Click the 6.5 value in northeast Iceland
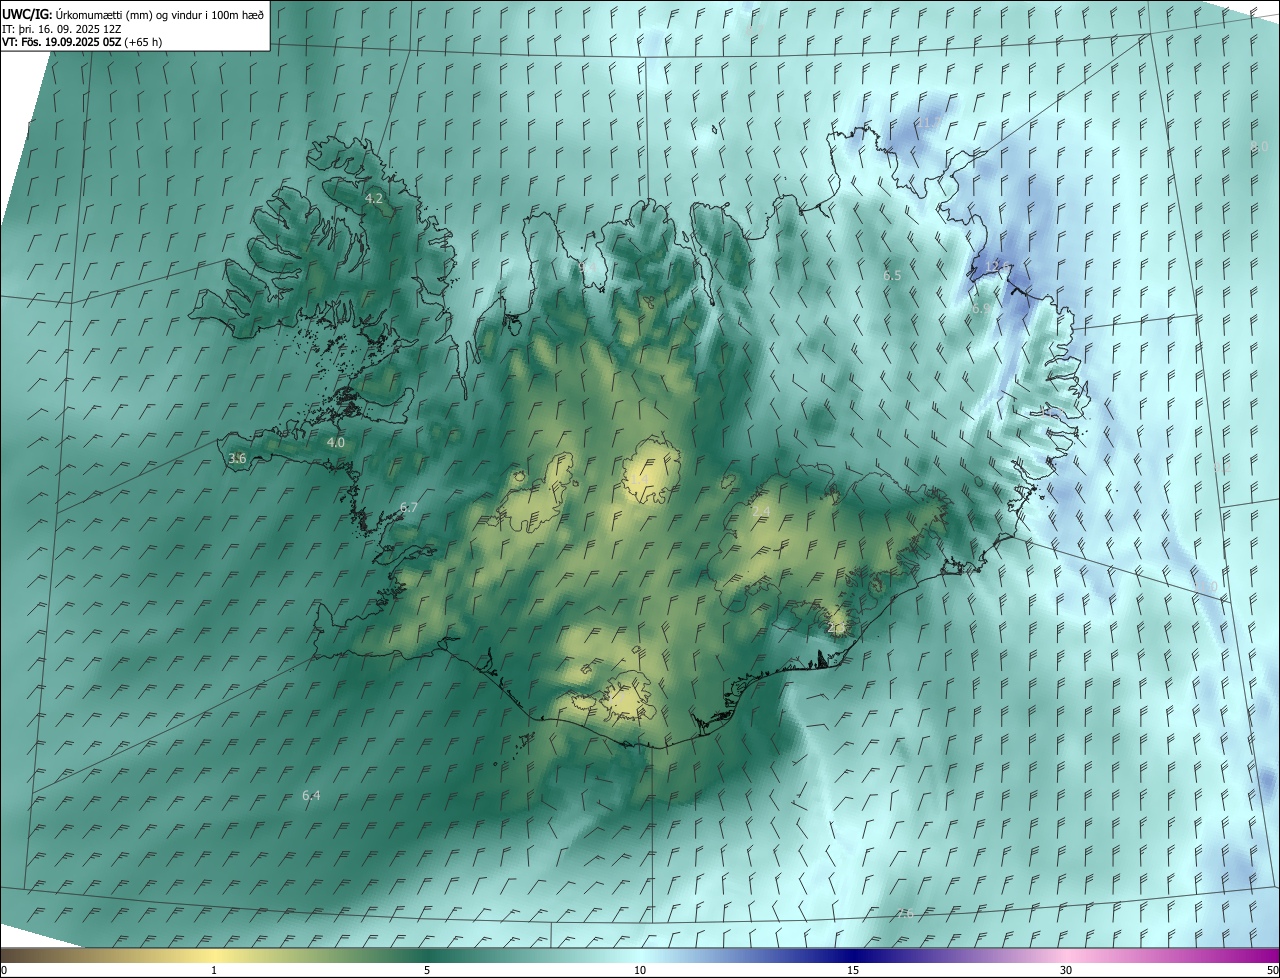The width and height of the screenshot is (1280, 978). (x=892, y=275)
